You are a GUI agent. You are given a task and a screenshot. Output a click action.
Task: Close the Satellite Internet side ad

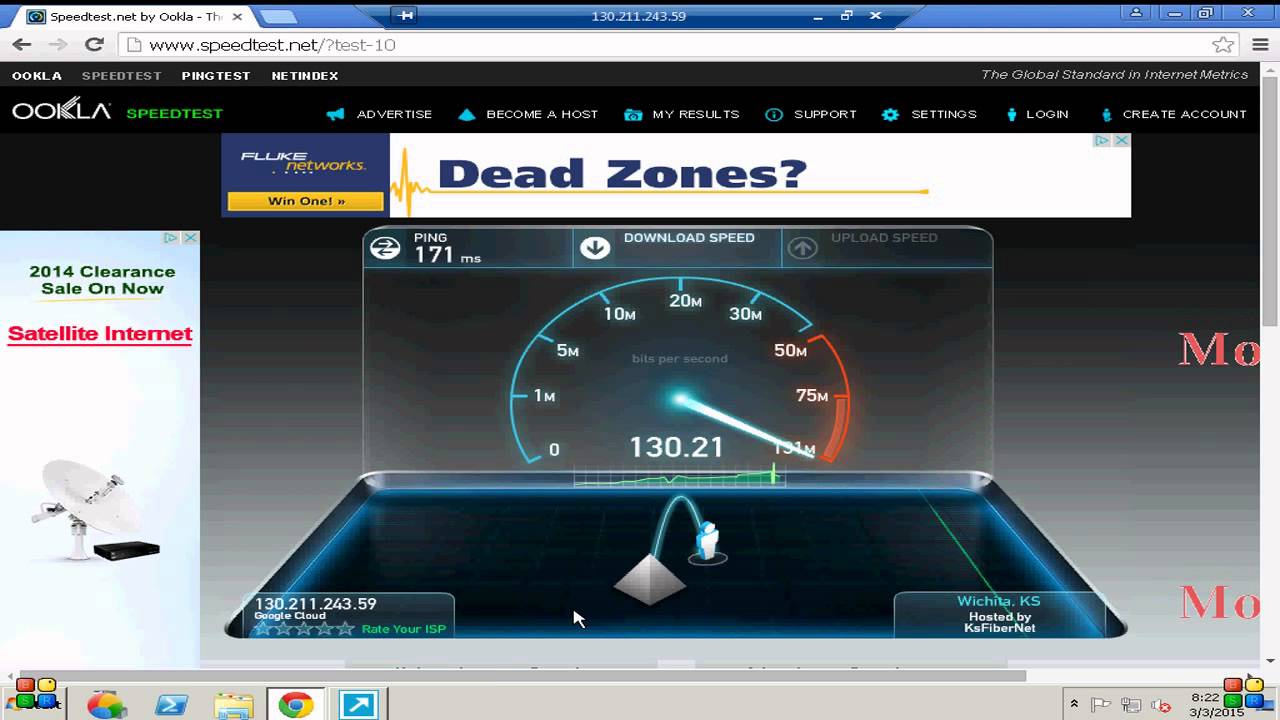pyautogui.click(x=191, y=238)
